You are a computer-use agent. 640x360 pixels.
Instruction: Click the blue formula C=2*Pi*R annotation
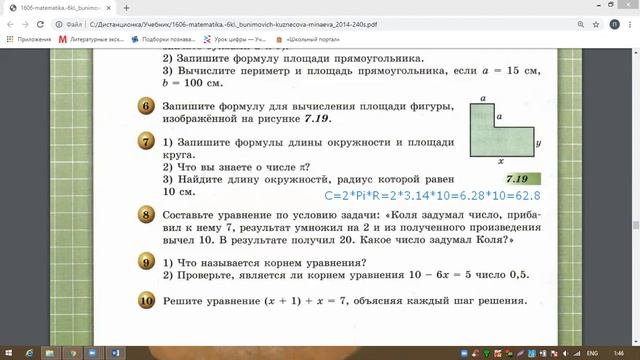pyautogui.click(x=432, y=196)
